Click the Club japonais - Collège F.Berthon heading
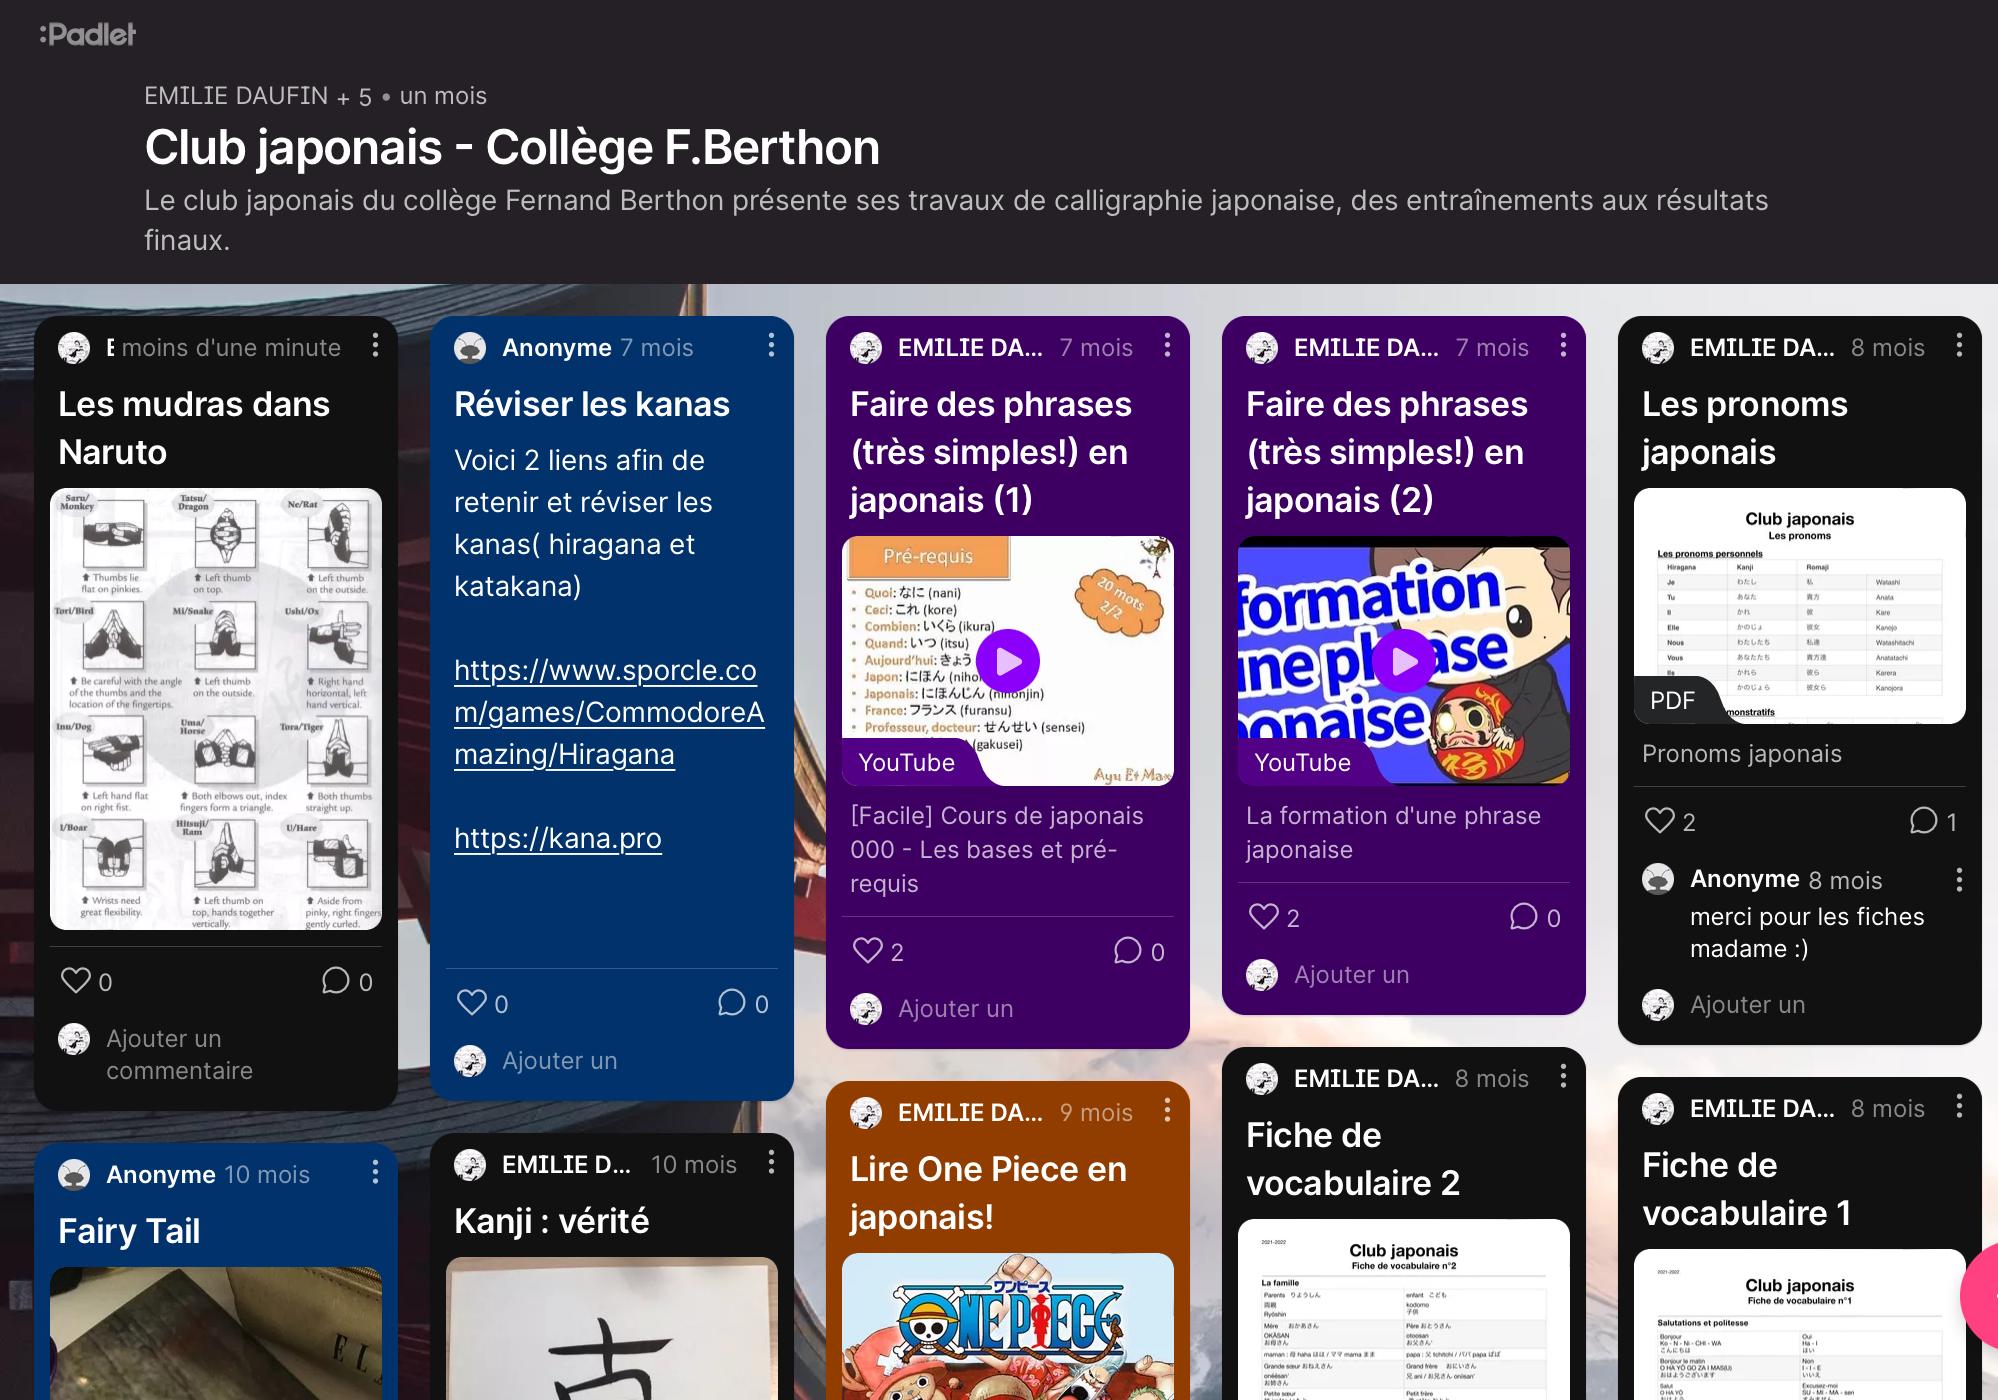Image resolution: width=1998 pixels, height=1400 pixels. [512, 147]
